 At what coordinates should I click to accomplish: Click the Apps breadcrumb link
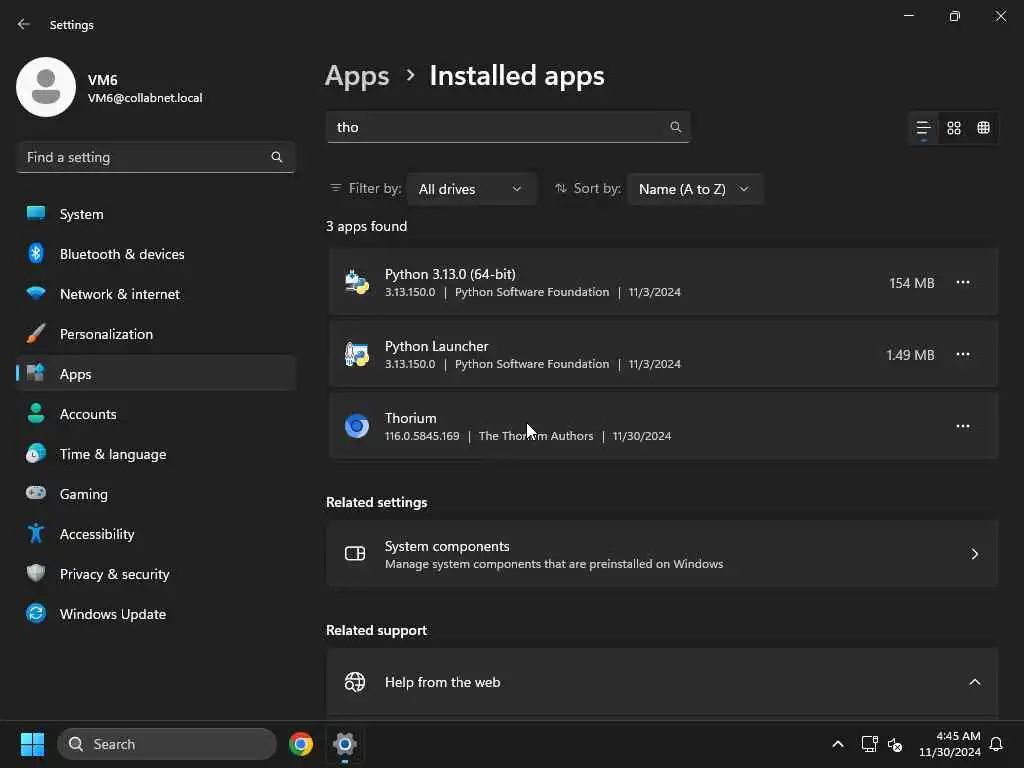357,76
